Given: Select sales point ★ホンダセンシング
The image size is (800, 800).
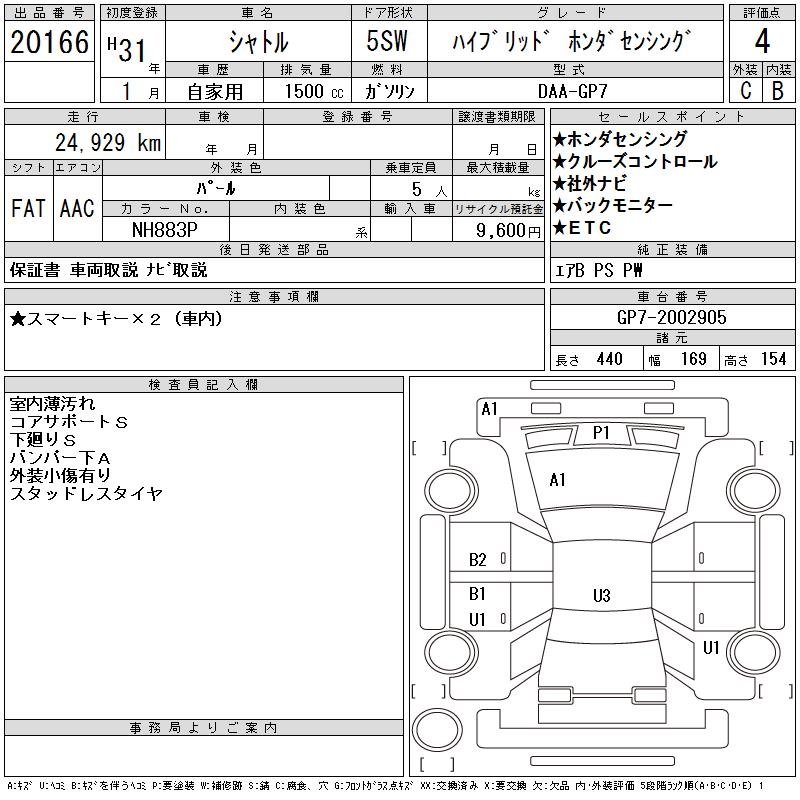Looking at the screenshot, I should (x=619, y=139).
